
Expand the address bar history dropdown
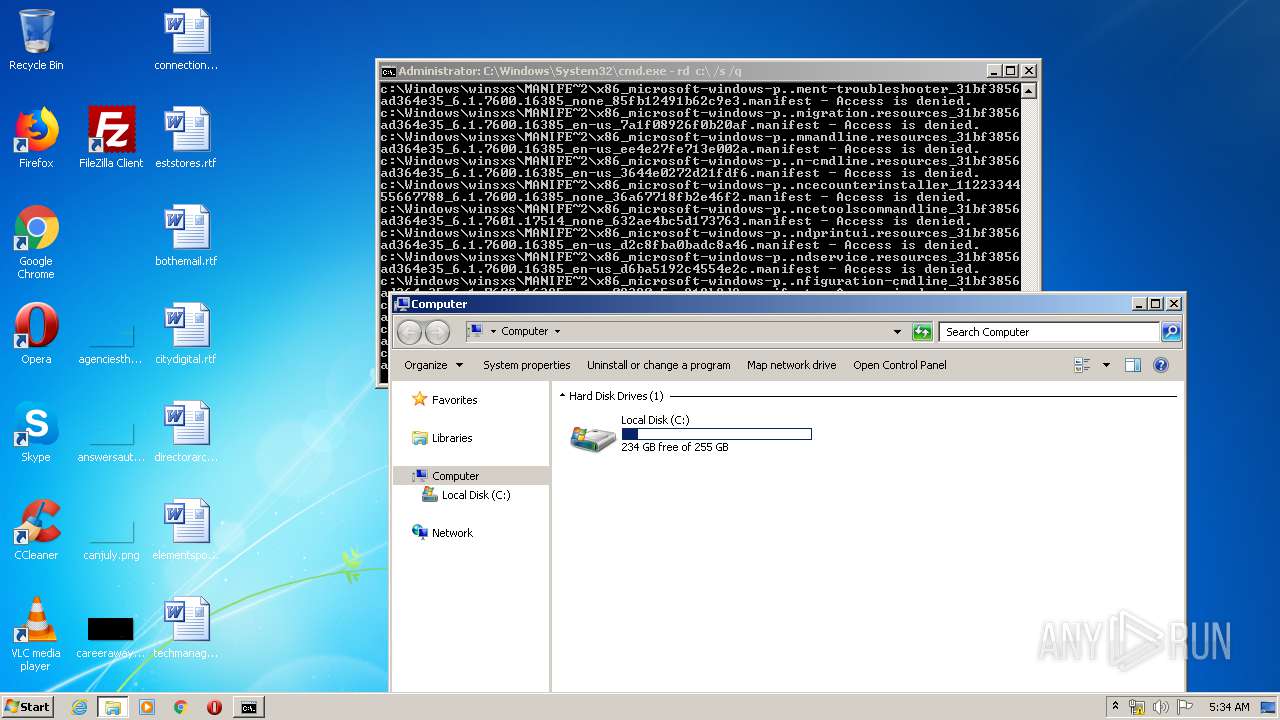click(897, 332)
